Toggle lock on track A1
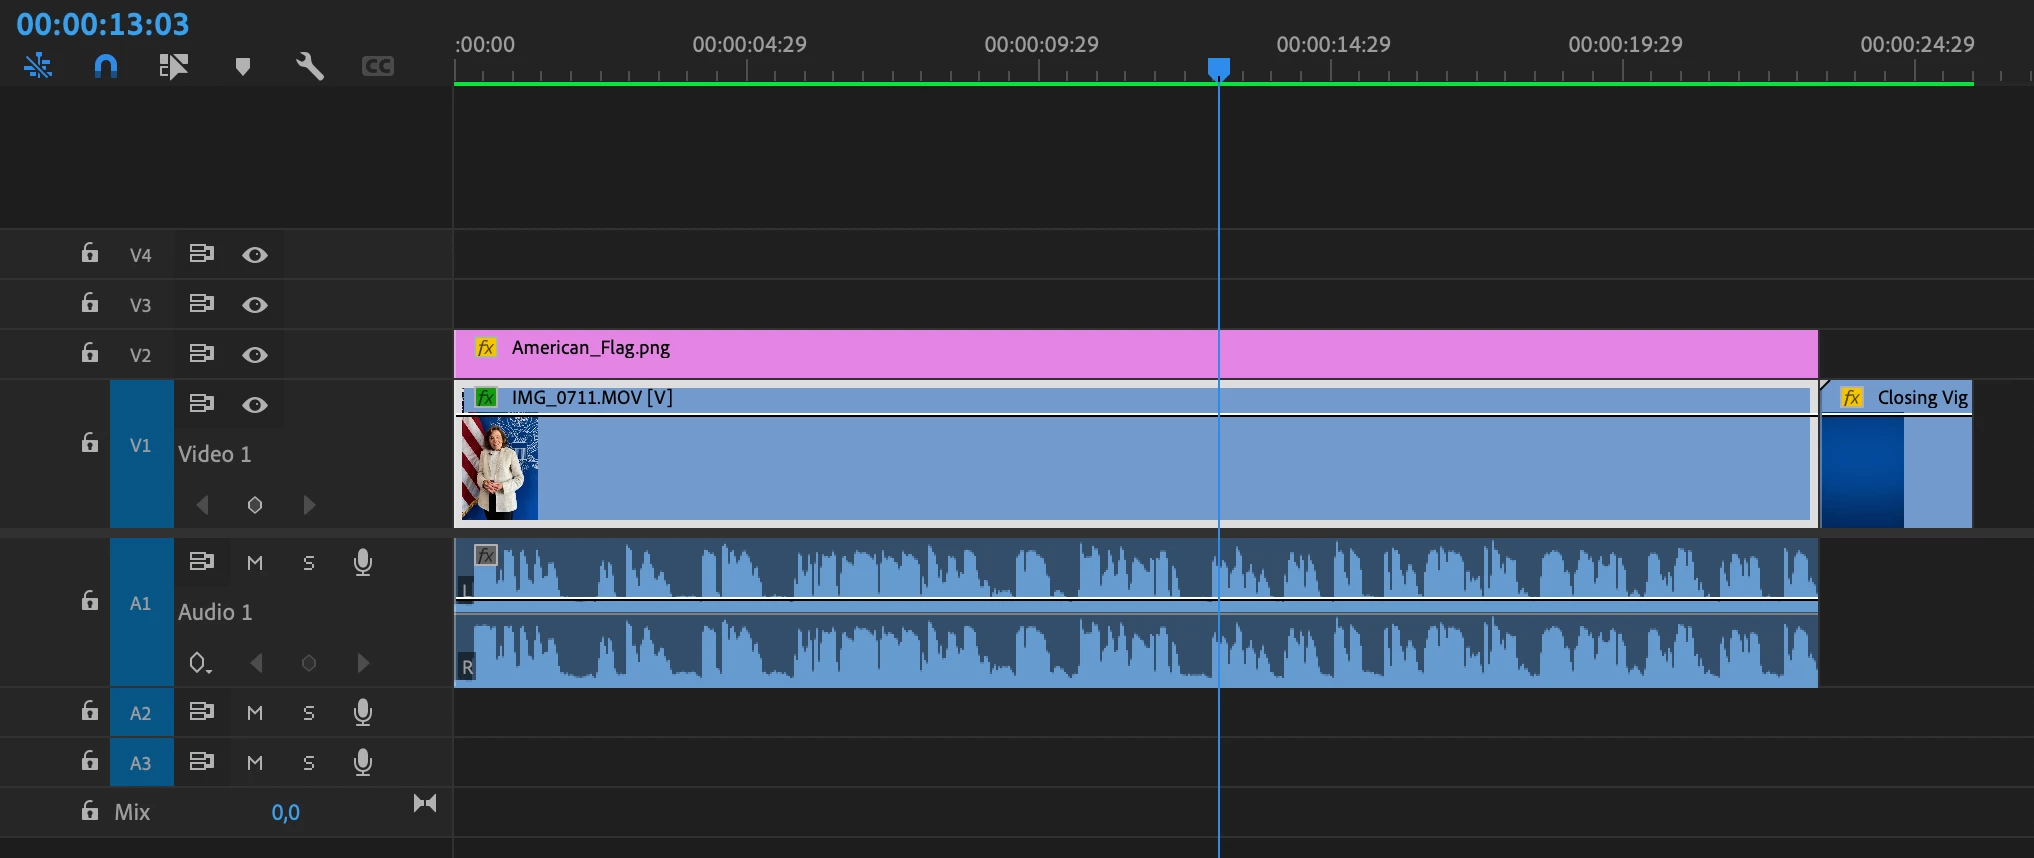 90,601
